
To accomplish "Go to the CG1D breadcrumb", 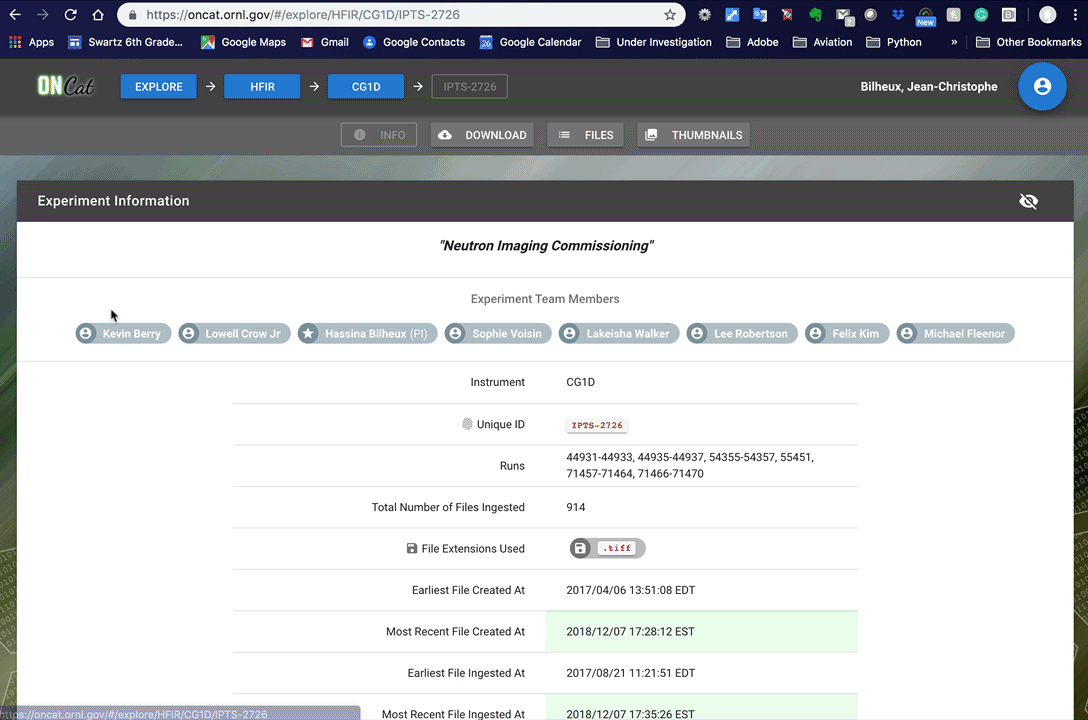I will tap(366, 87).
